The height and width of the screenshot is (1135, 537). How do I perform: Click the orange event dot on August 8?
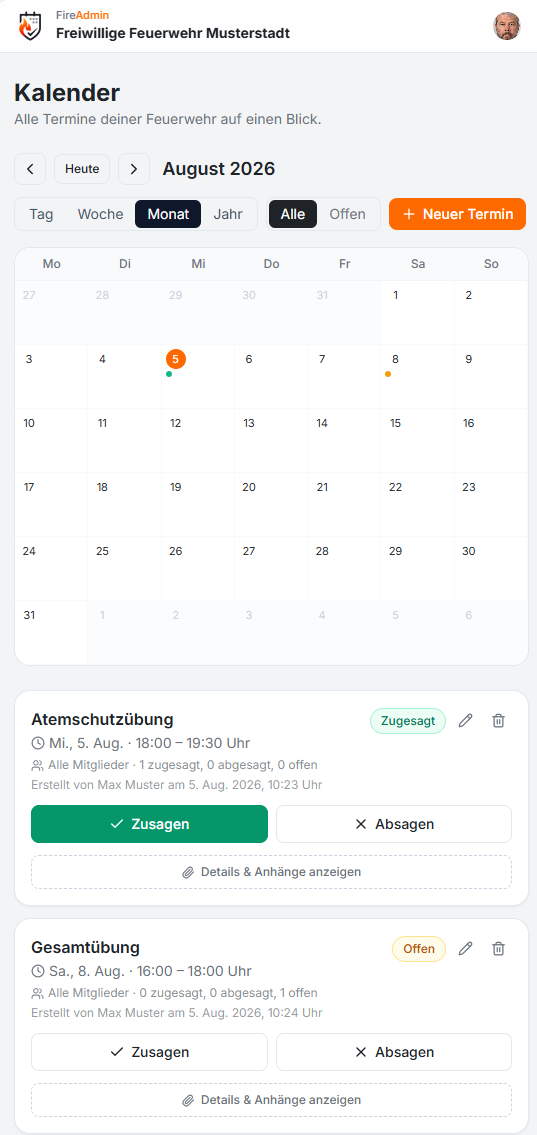point(388,374)
